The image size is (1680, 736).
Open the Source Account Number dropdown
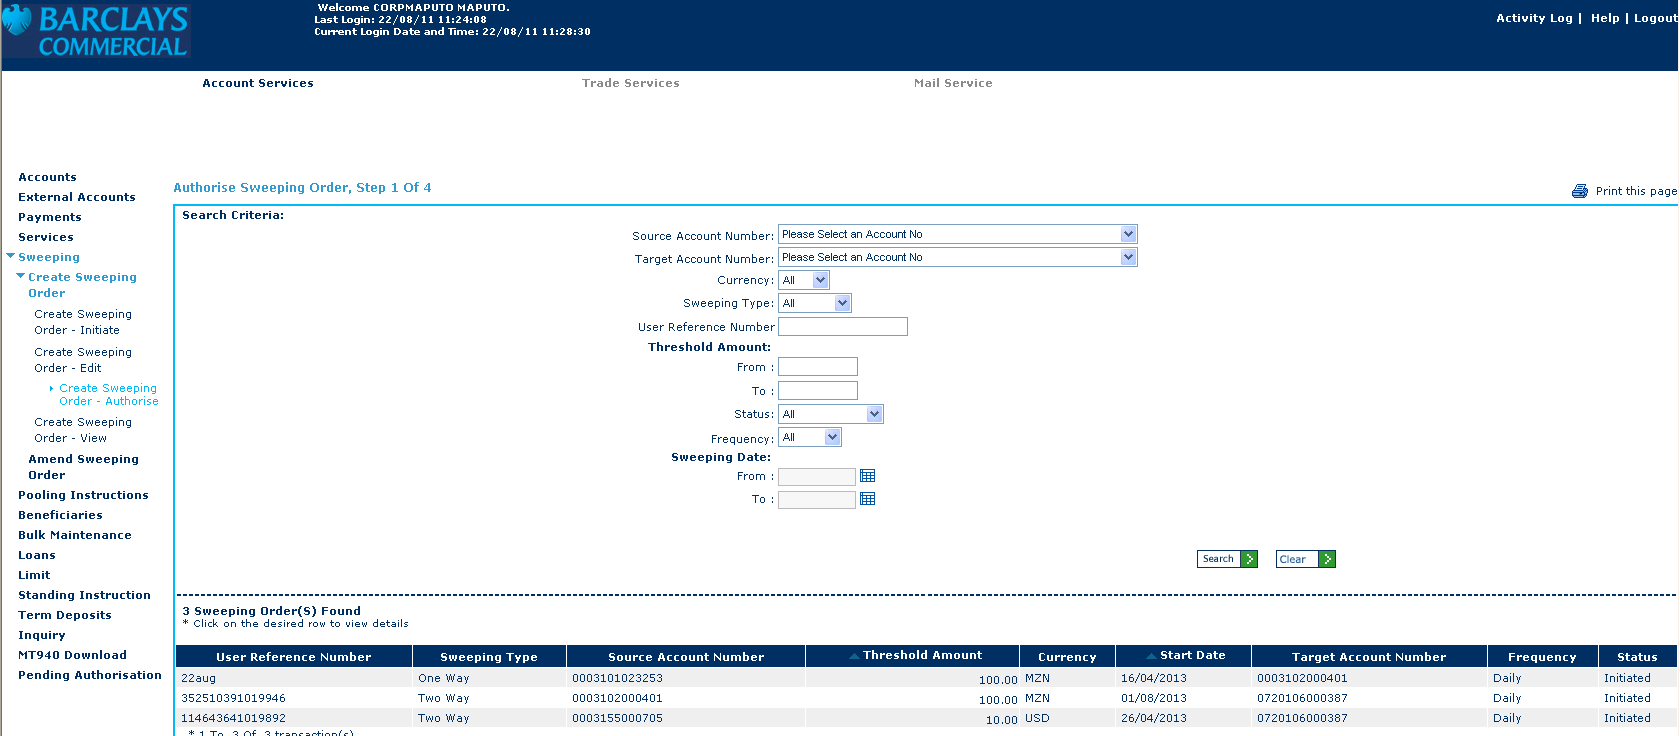pos(958,234)
